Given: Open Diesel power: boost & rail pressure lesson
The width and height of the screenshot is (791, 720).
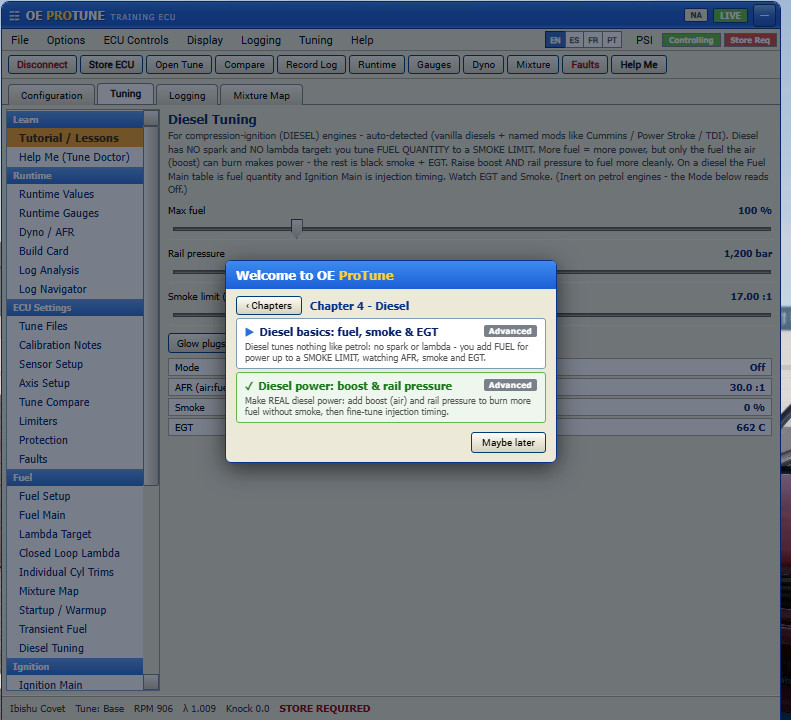Looking at the screenshot, I should click(390, 398).
